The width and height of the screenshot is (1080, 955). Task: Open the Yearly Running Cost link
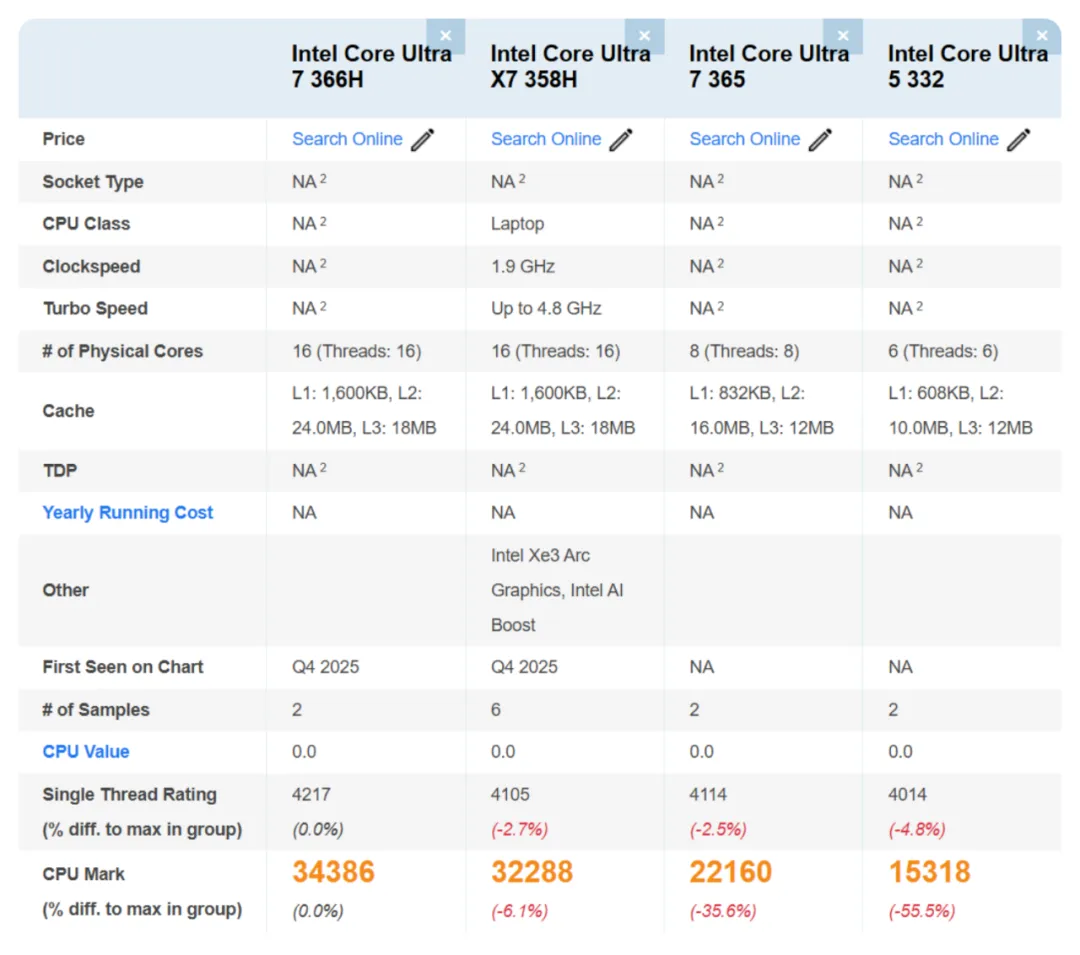(128, 512)
